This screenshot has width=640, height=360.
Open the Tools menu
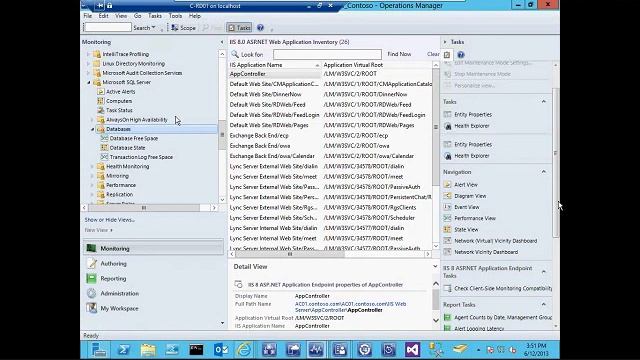175,16
